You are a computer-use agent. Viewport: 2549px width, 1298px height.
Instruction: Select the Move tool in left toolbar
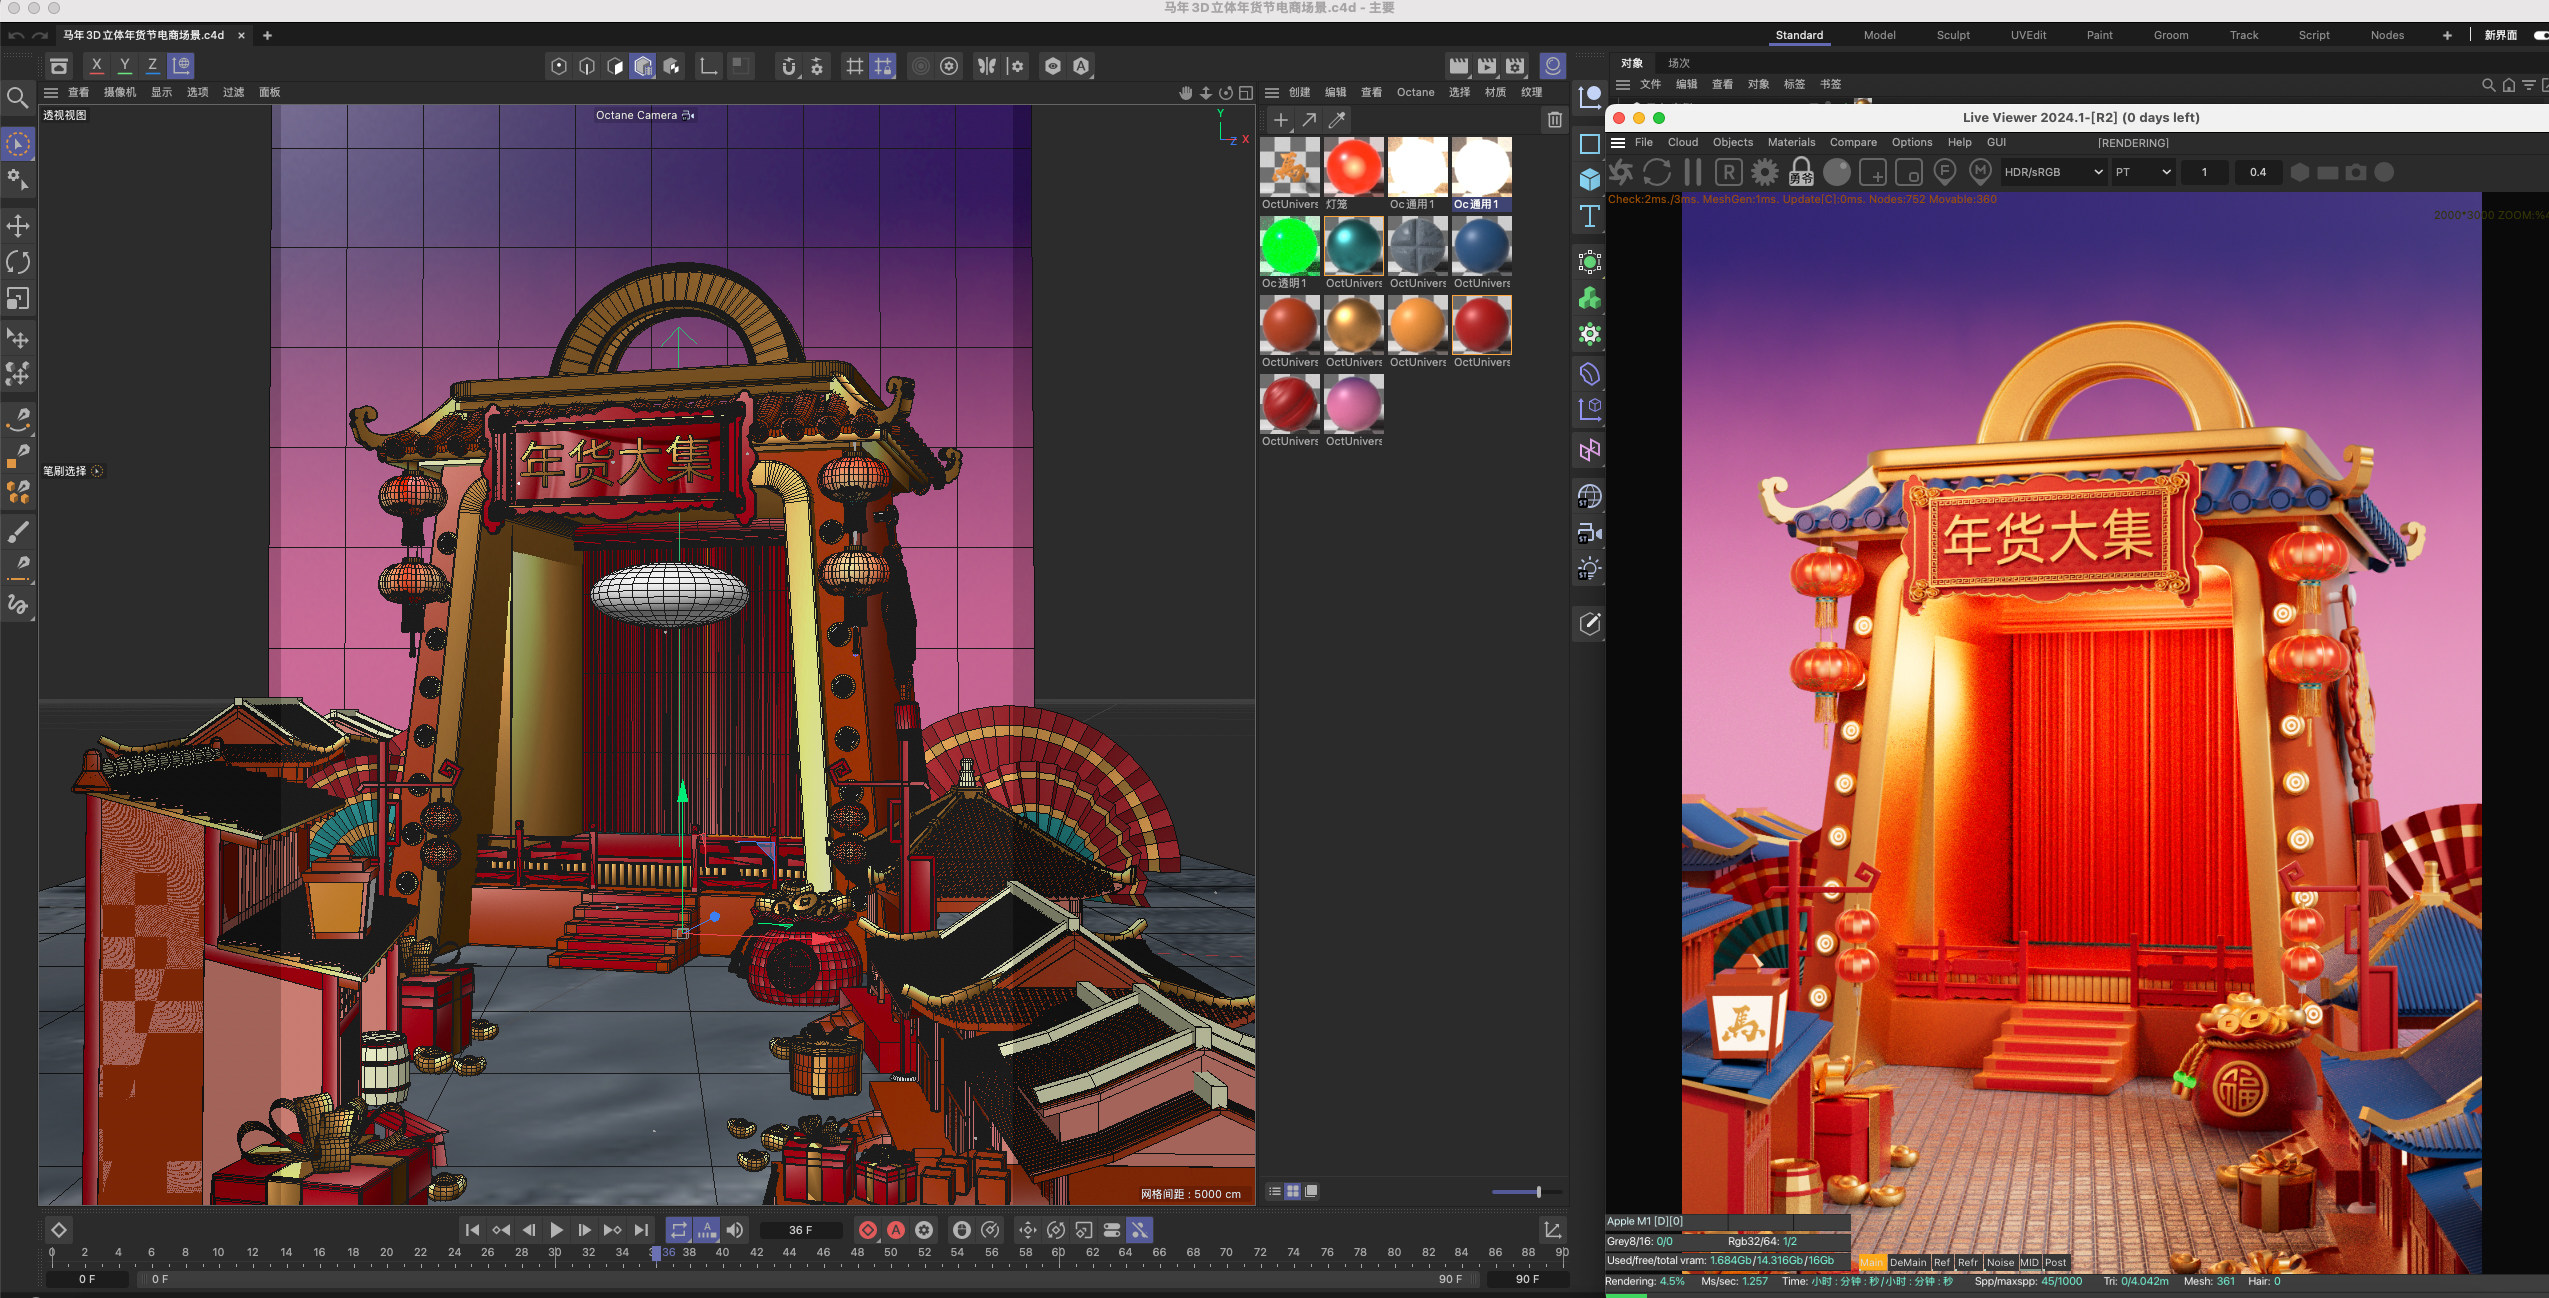click(x=18, y=226)
